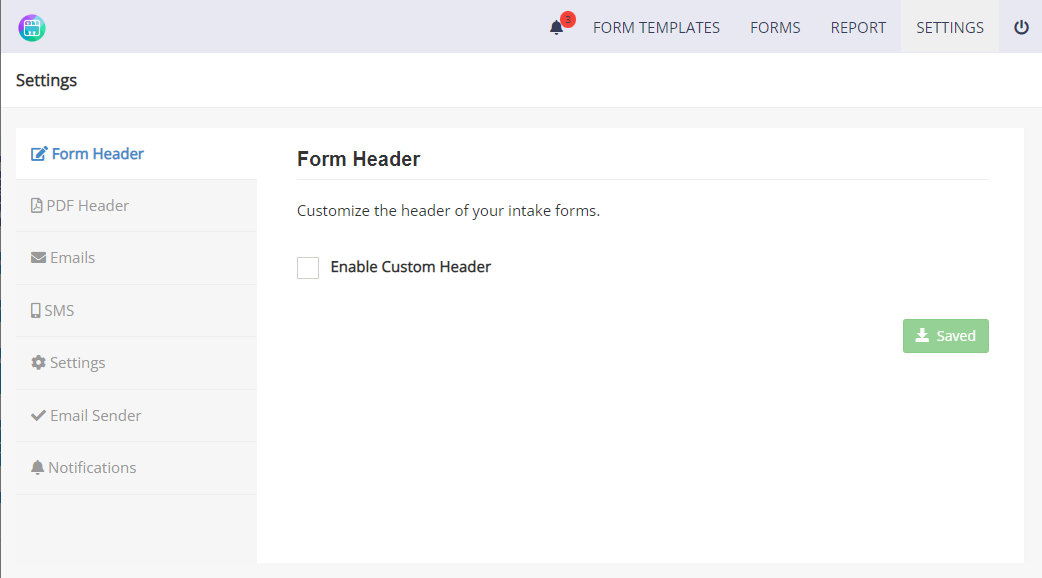Click the checkmark icon beside Email Sender
The width and height of the screenshot is (1042, 578).
tap(39, 415)
